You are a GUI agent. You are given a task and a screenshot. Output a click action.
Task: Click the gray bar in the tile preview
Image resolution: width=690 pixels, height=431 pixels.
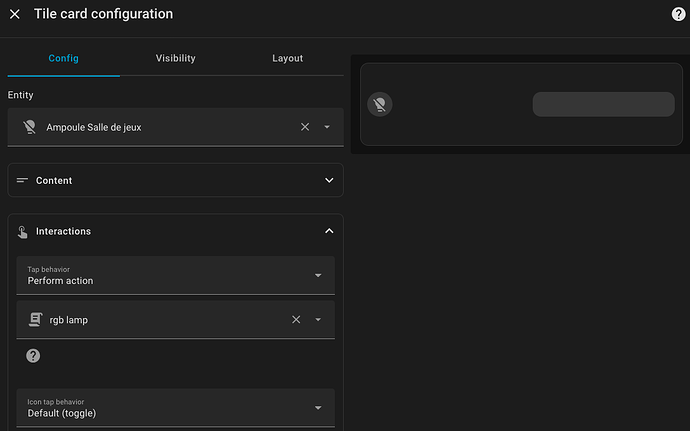(603, 104)
